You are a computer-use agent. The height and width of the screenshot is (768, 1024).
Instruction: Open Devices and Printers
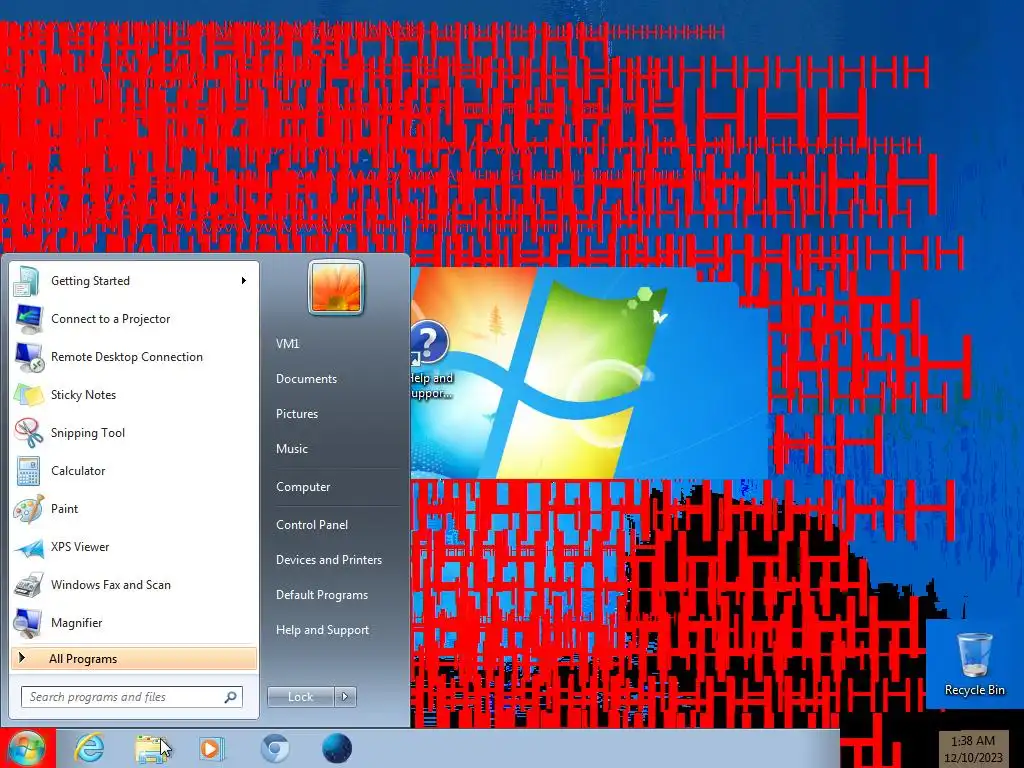click(x=329, y=560)
